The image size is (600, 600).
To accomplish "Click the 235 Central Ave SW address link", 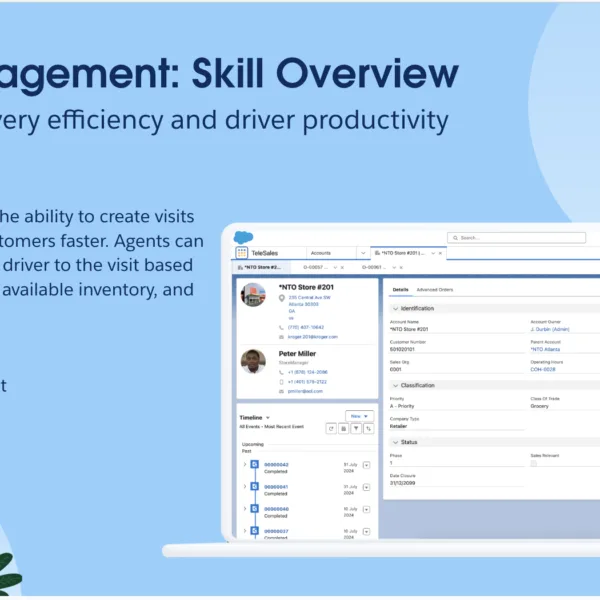I will pos(310,298).
